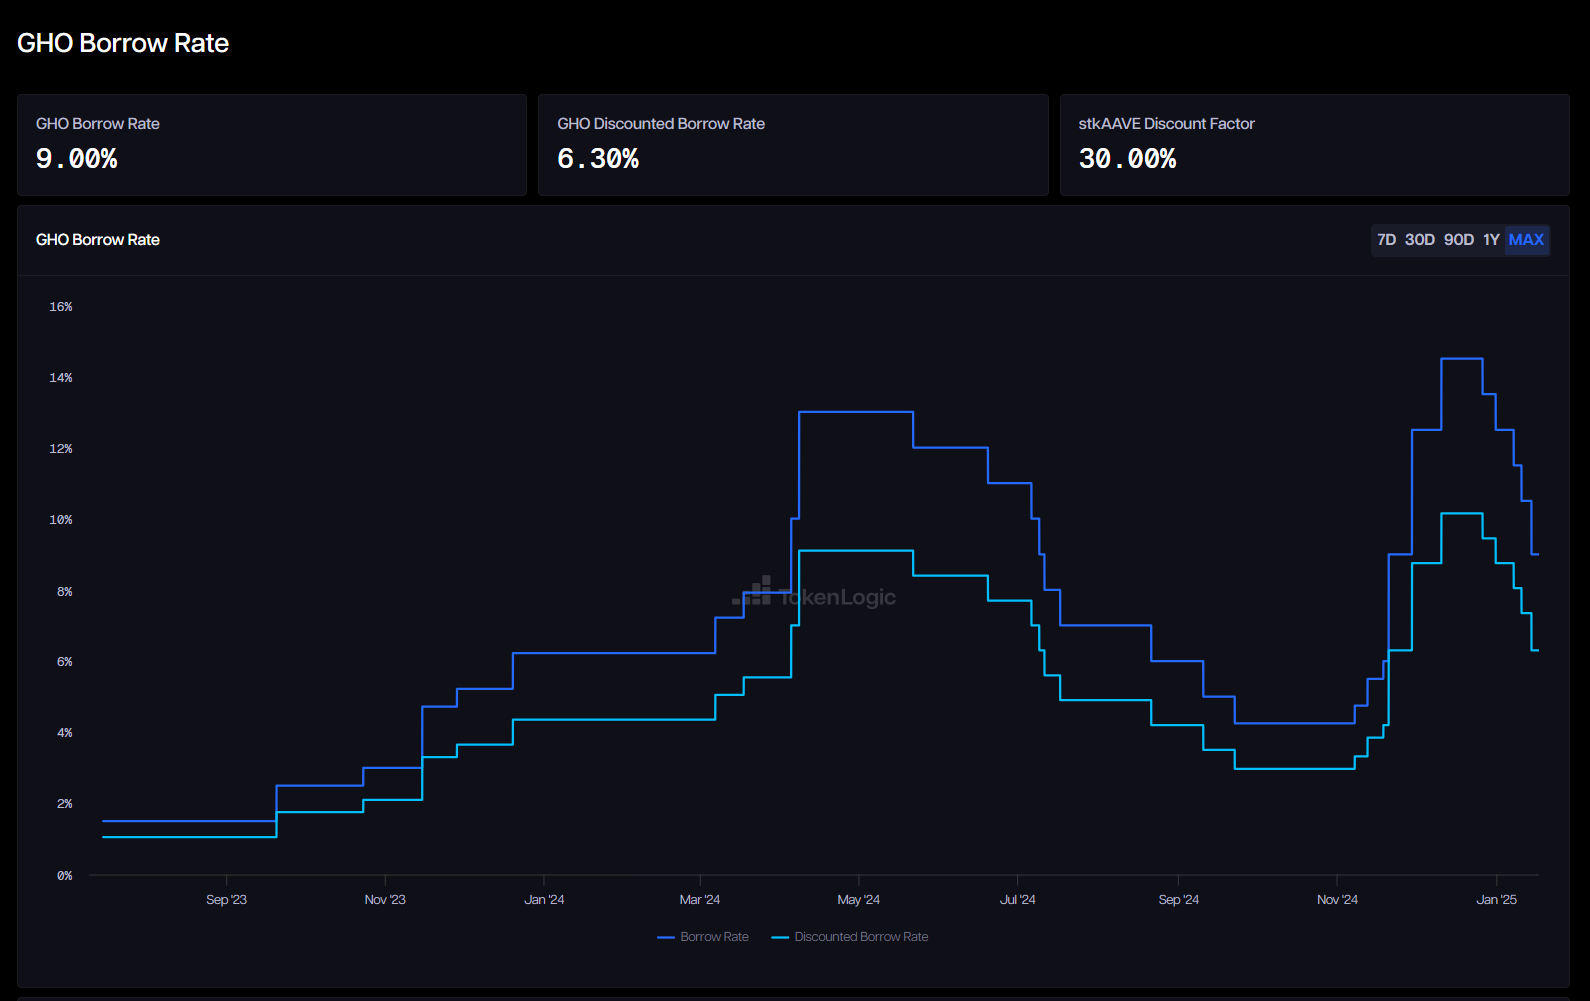Click the GHO Borrow Rate page heading
Screen dimensions: 1590x1001
pos(123,43)
